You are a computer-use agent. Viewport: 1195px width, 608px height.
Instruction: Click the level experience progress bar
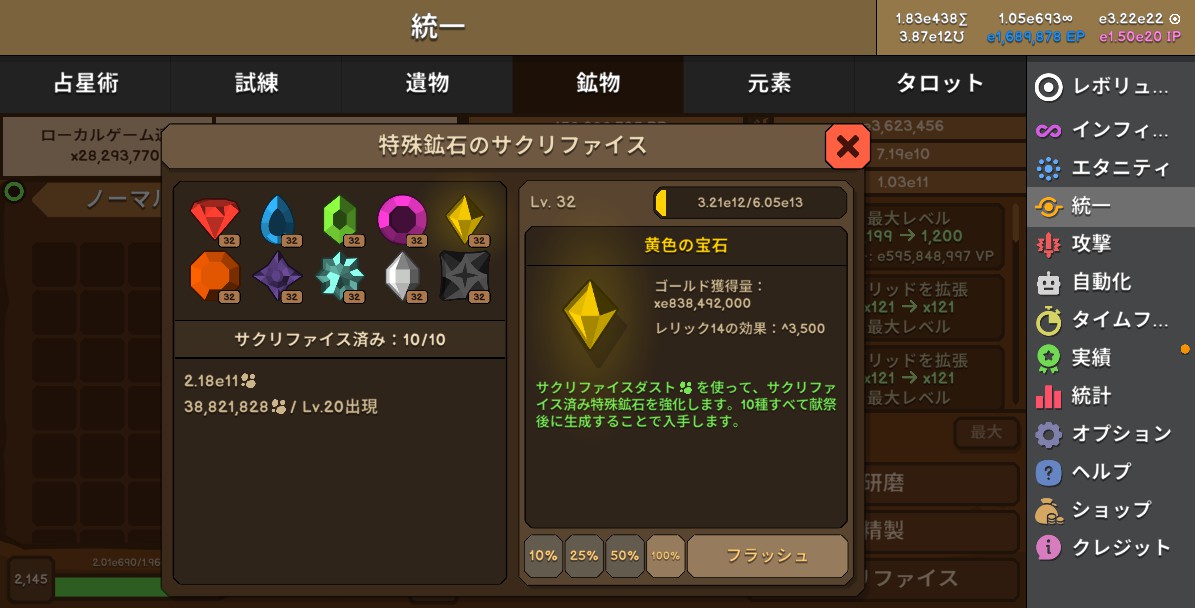[x=750, y=203]
